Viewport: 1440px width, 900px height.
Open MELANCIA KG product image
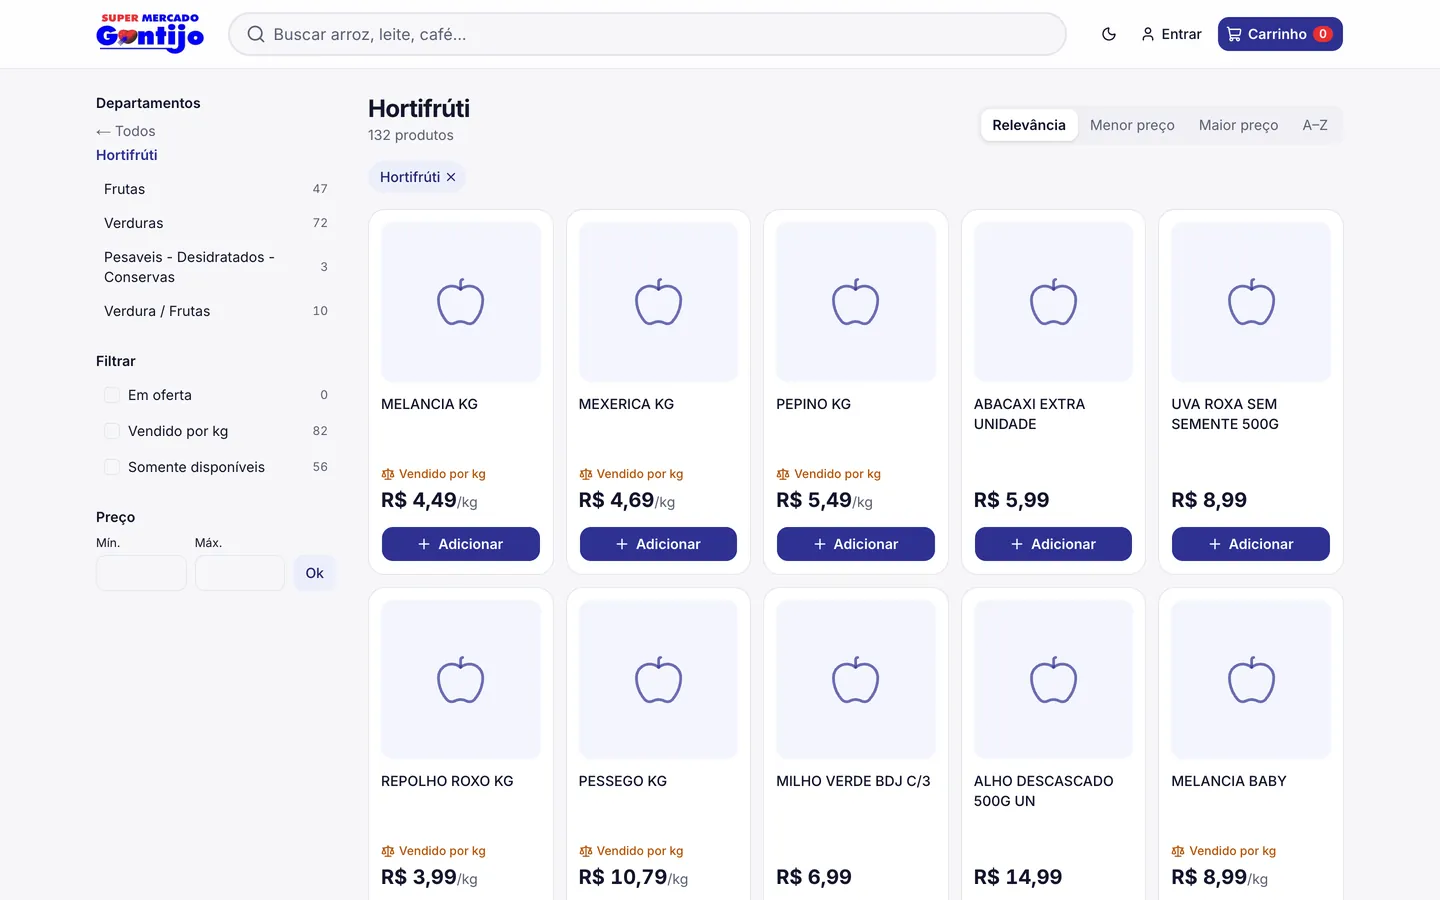point(461,302)
